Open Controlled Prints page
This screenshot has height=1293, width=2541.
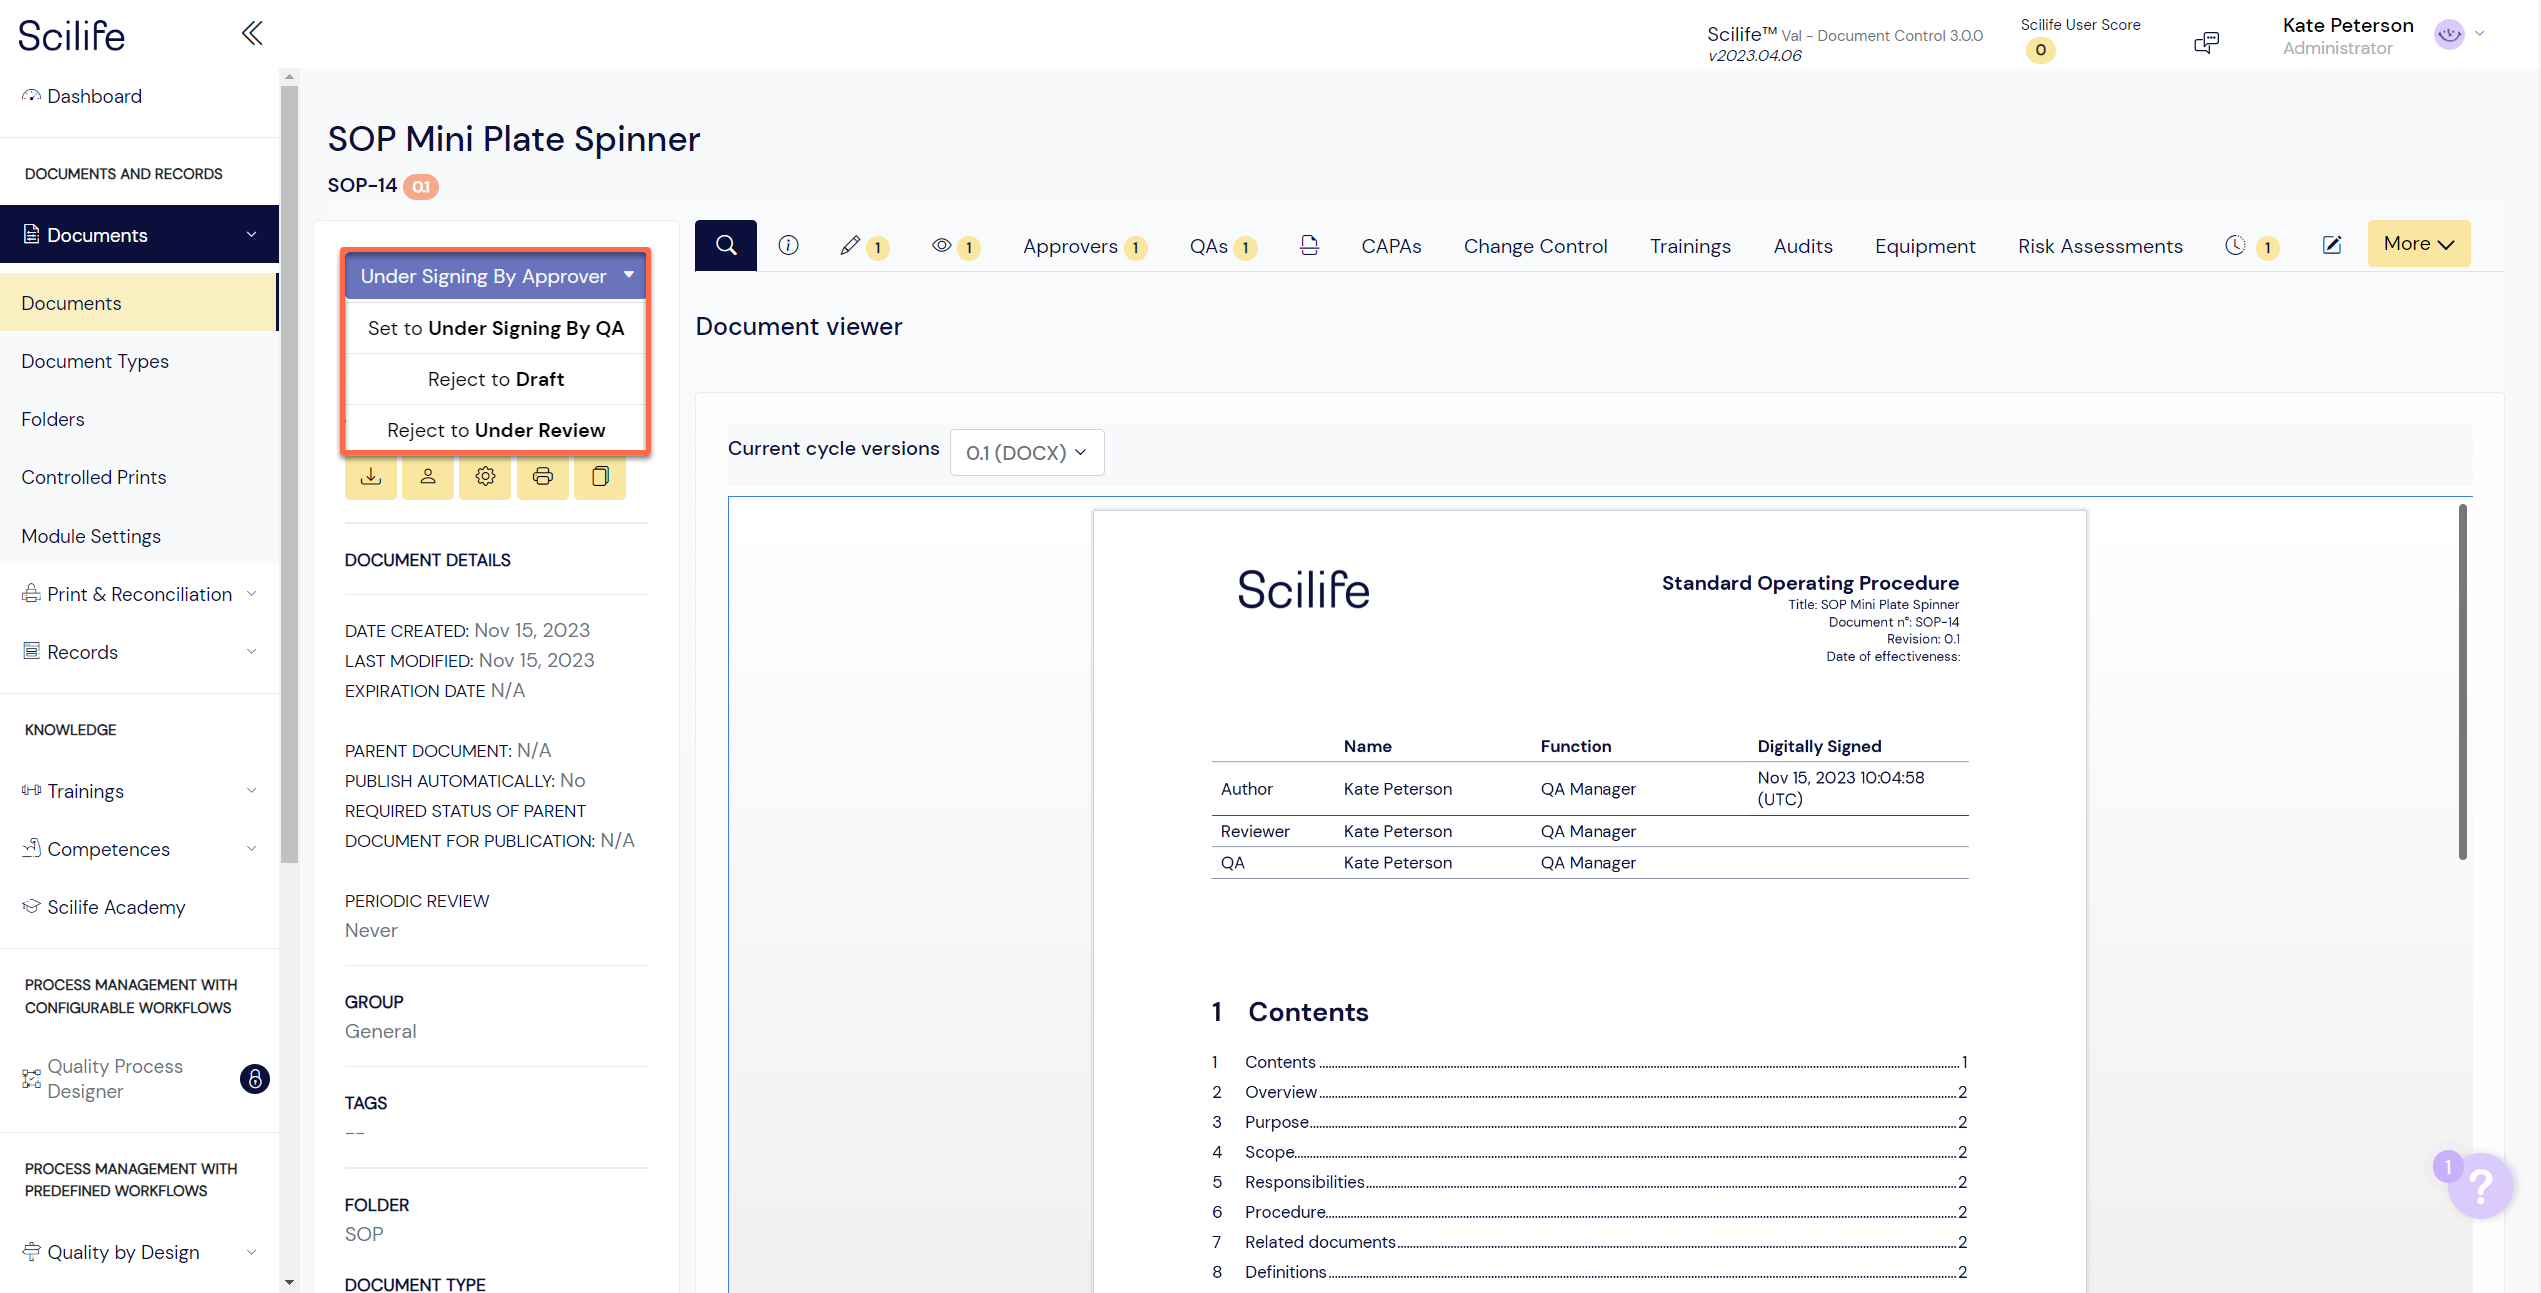click(94, 477)
